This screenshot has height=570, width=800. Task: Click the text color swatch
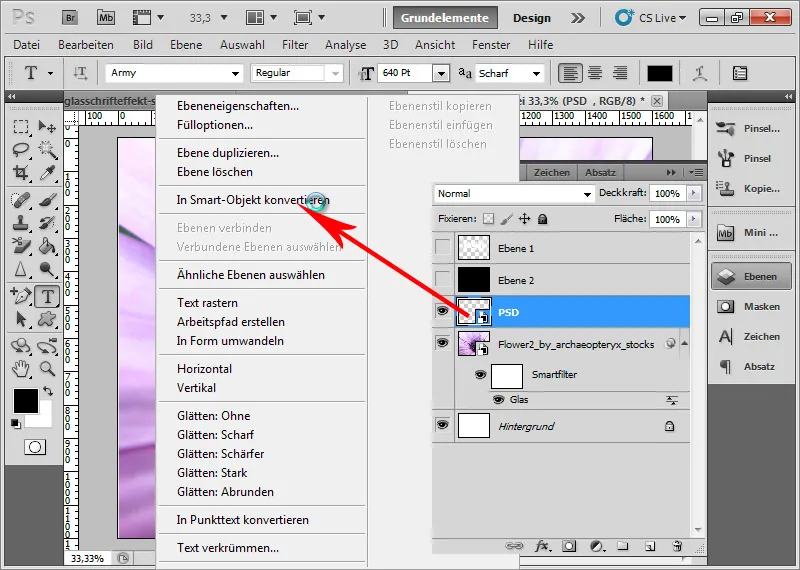(x=660, y=73)
